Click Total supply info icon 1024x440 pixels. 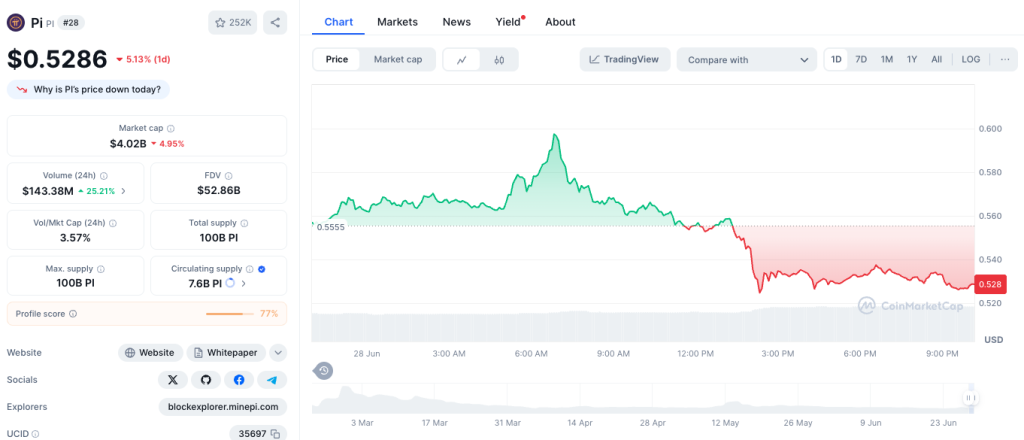(244, 223)
